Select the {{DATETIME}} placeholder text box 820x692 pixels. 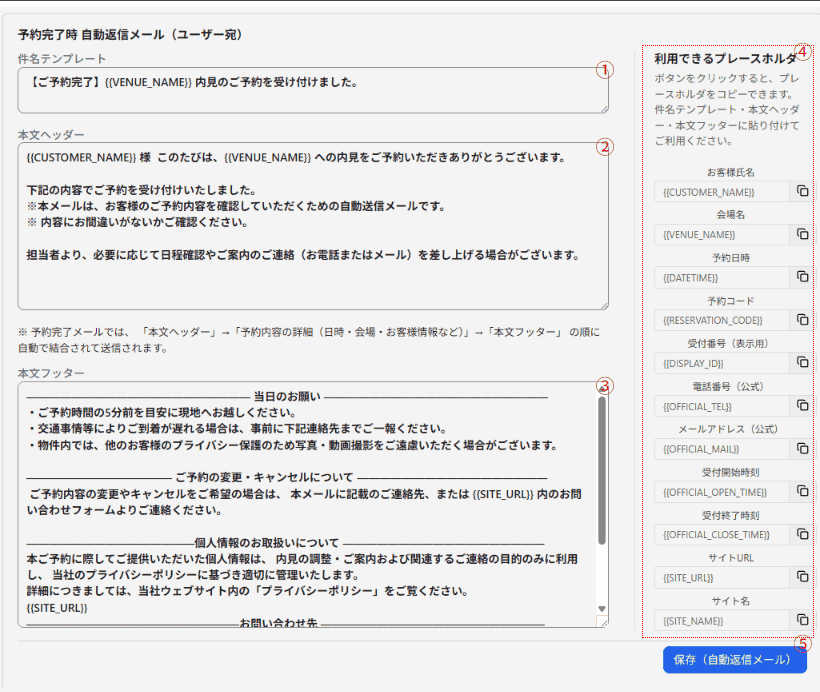click(720, 277)
